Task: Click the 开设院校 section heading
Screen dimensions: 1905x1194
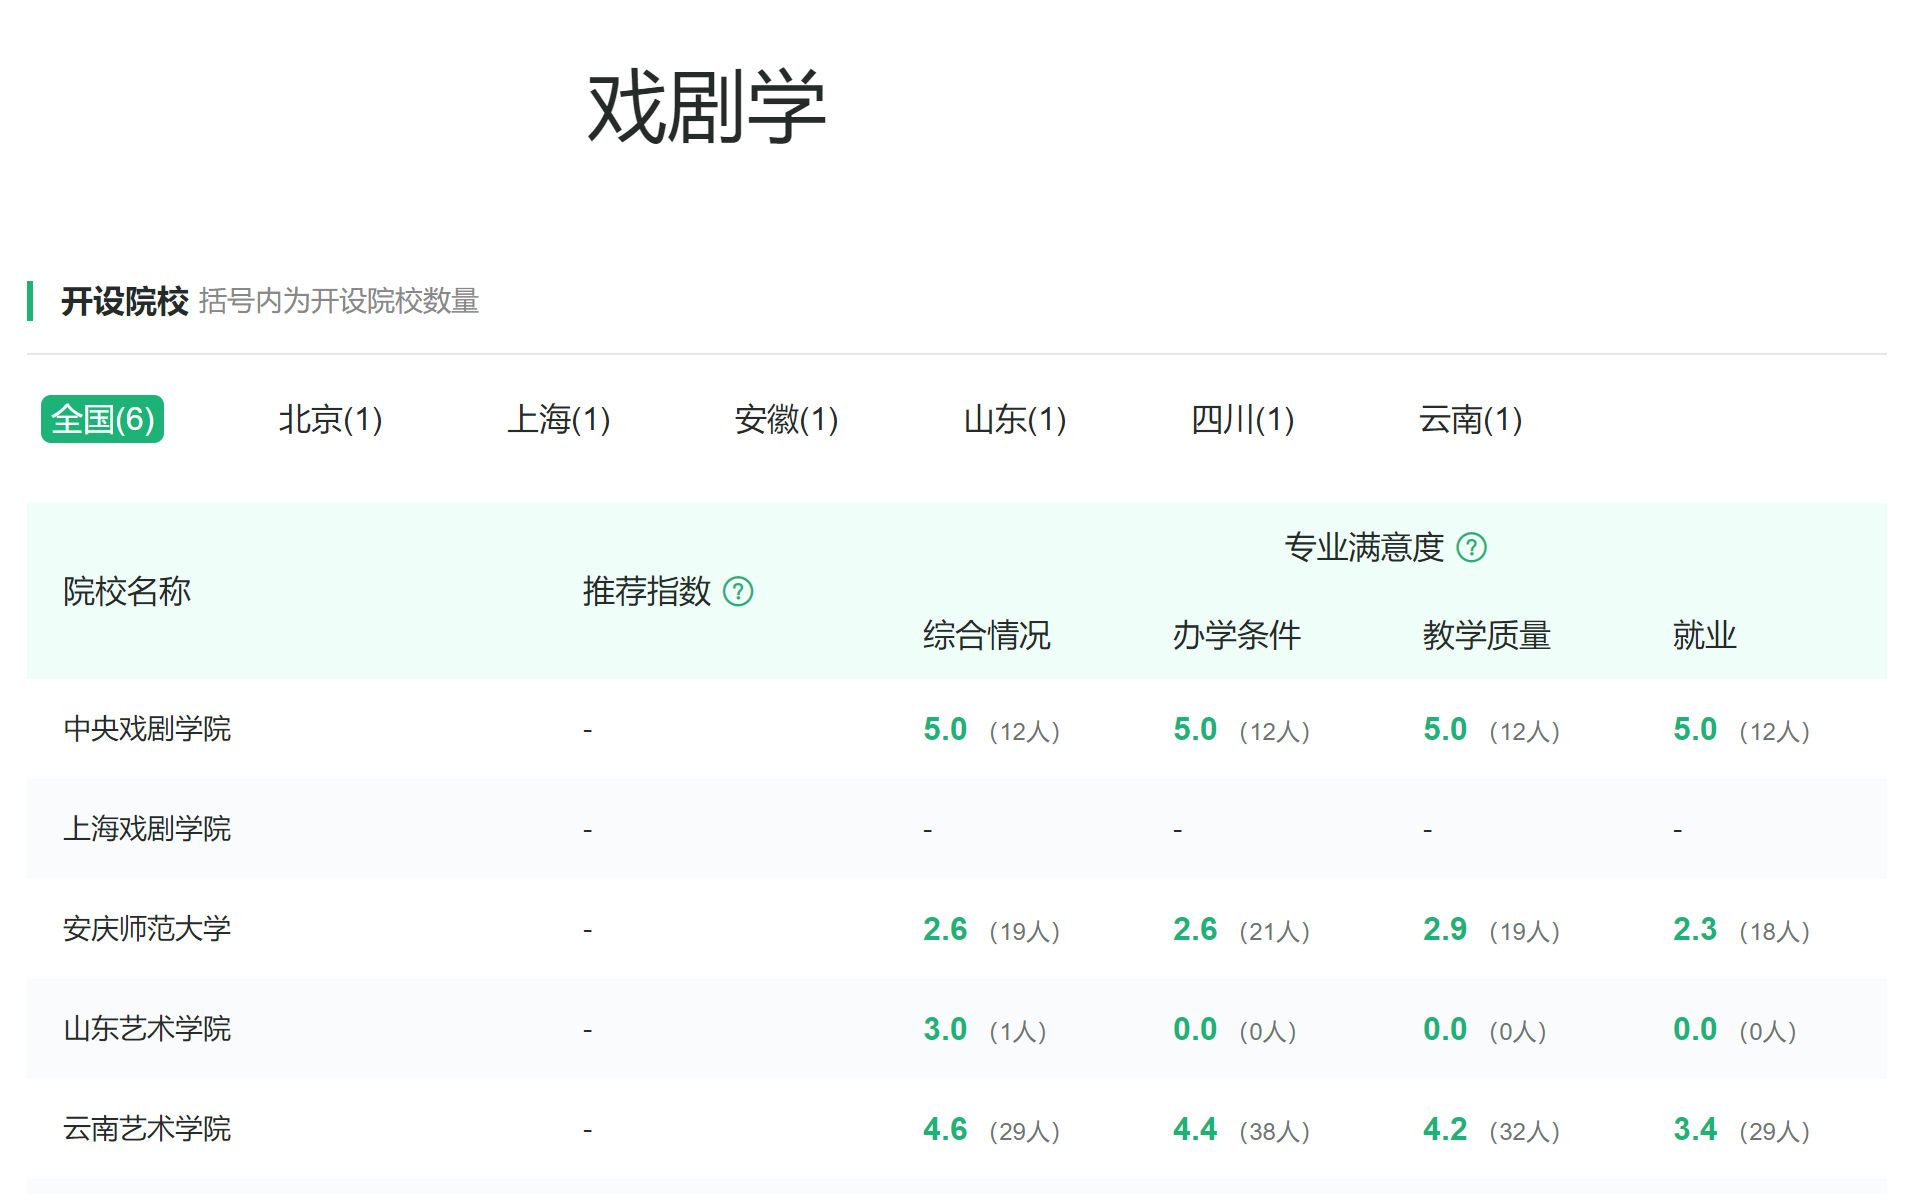Action: (x=124, y=301)
